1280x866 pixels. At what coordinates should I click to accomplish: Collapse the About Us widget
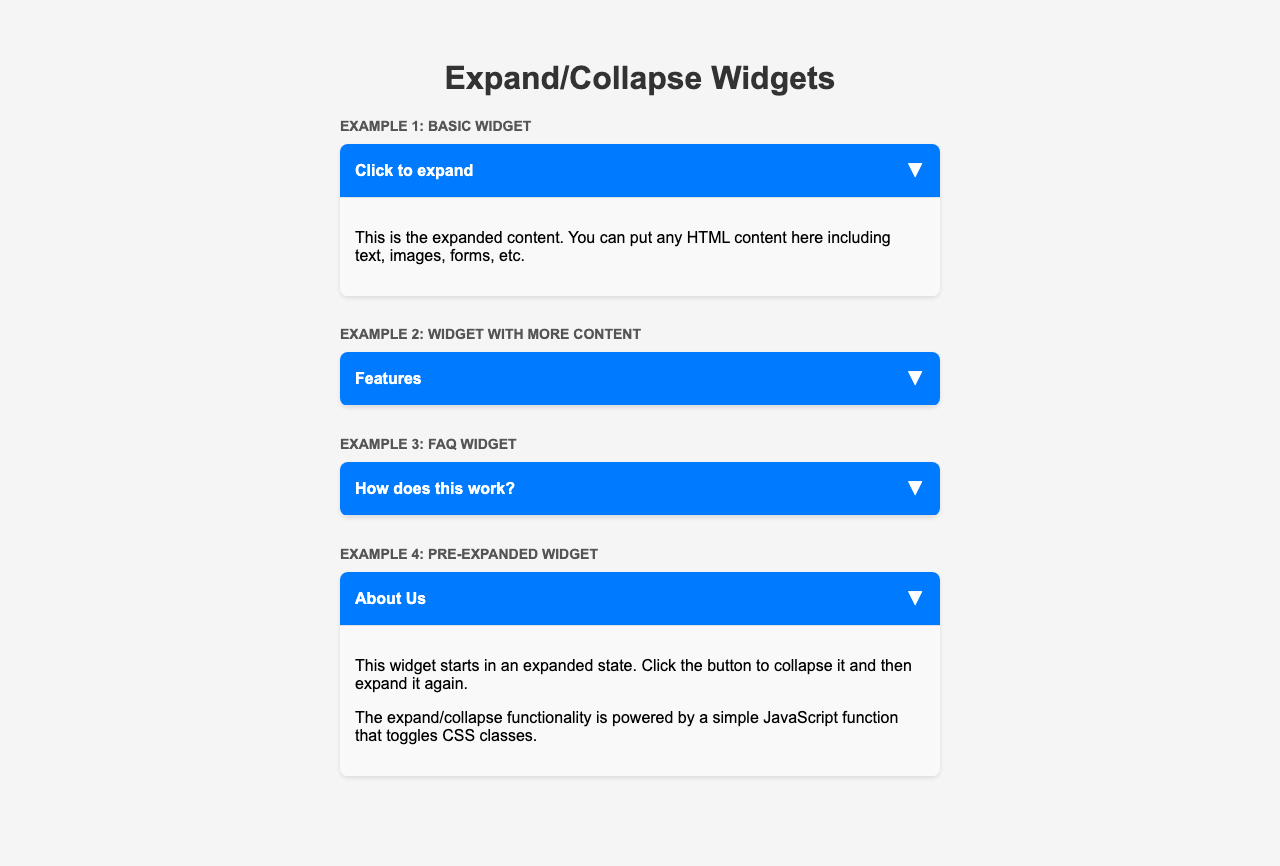tap(640, 598)
